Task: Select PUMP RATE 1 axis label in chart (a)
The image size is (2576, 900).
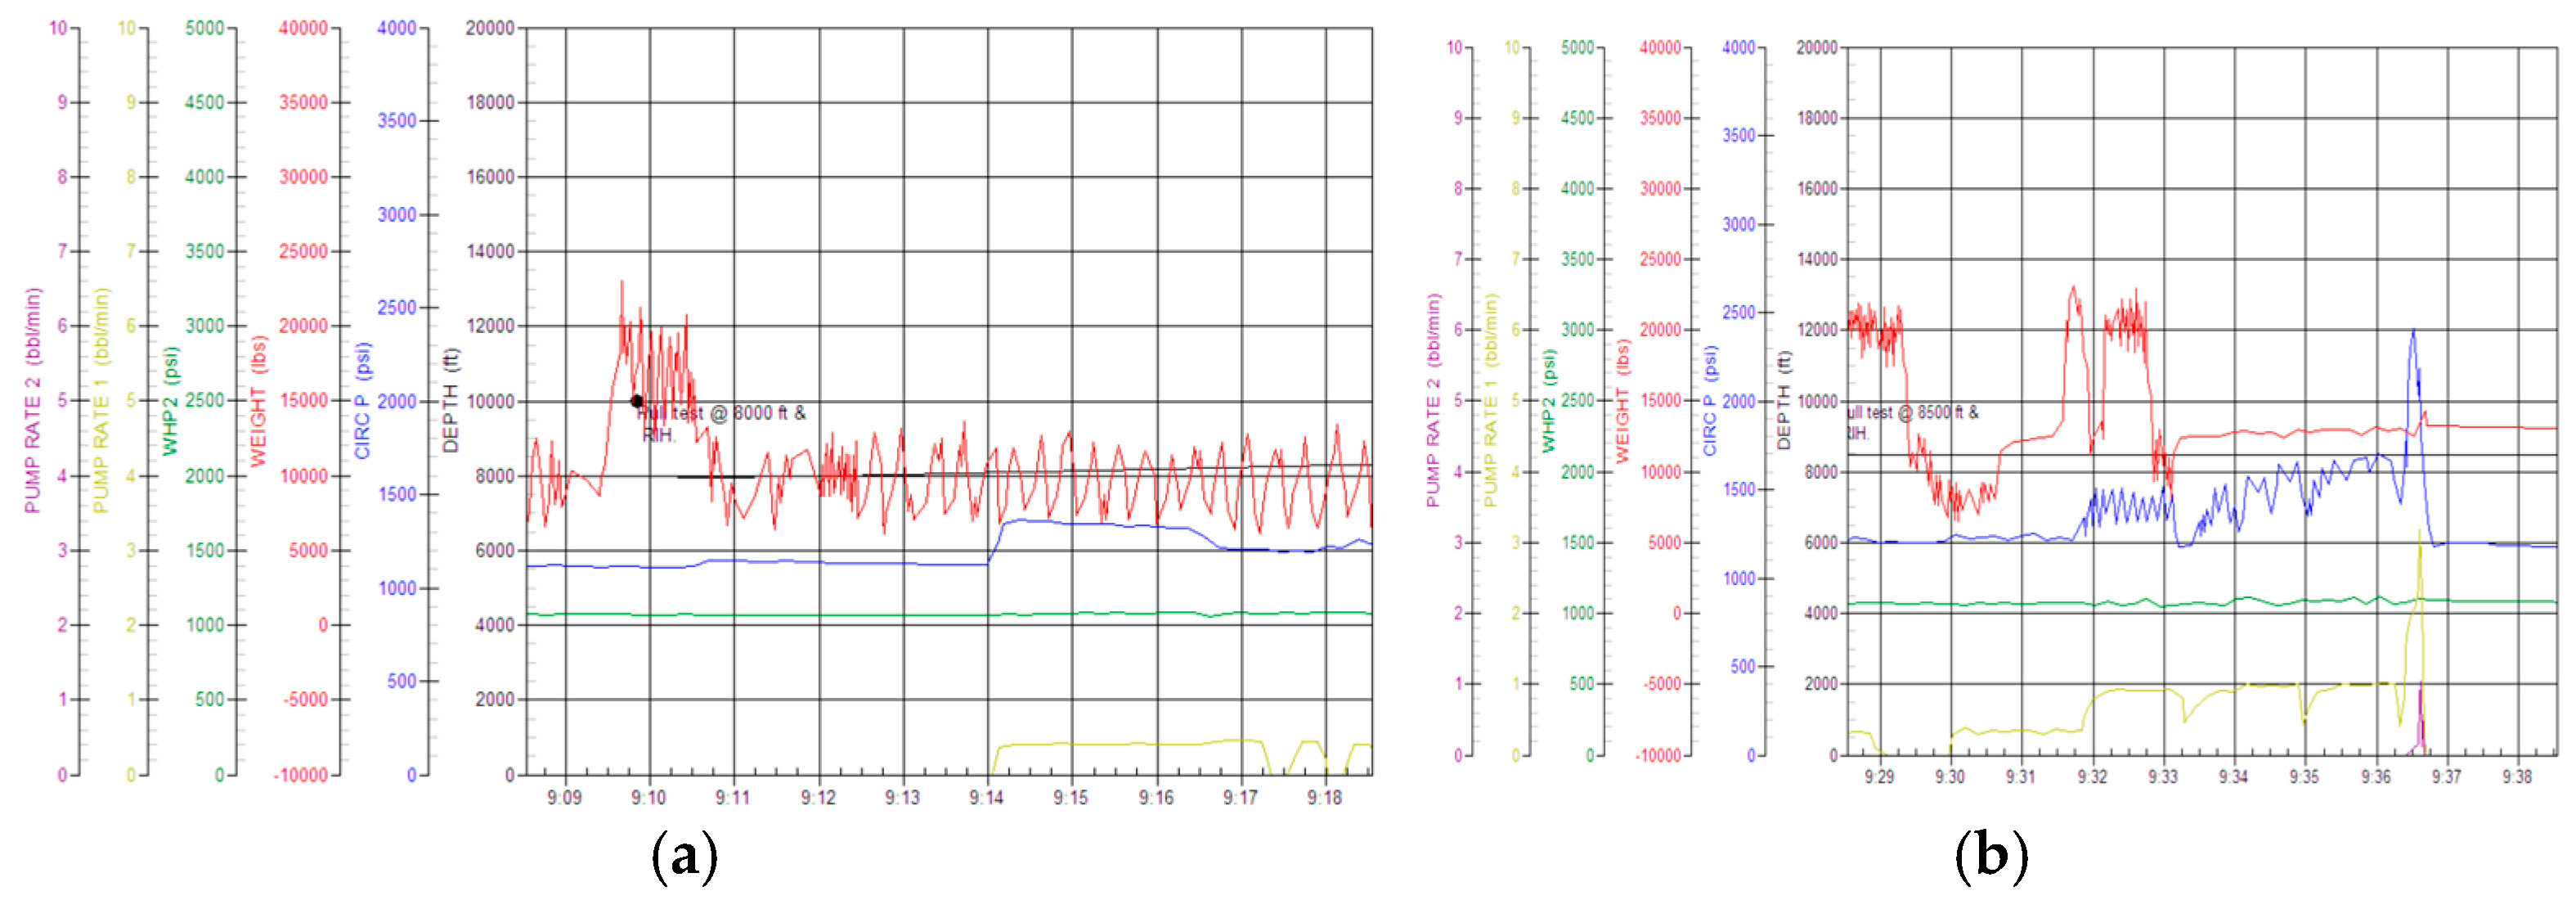Action: click(101, 400)
